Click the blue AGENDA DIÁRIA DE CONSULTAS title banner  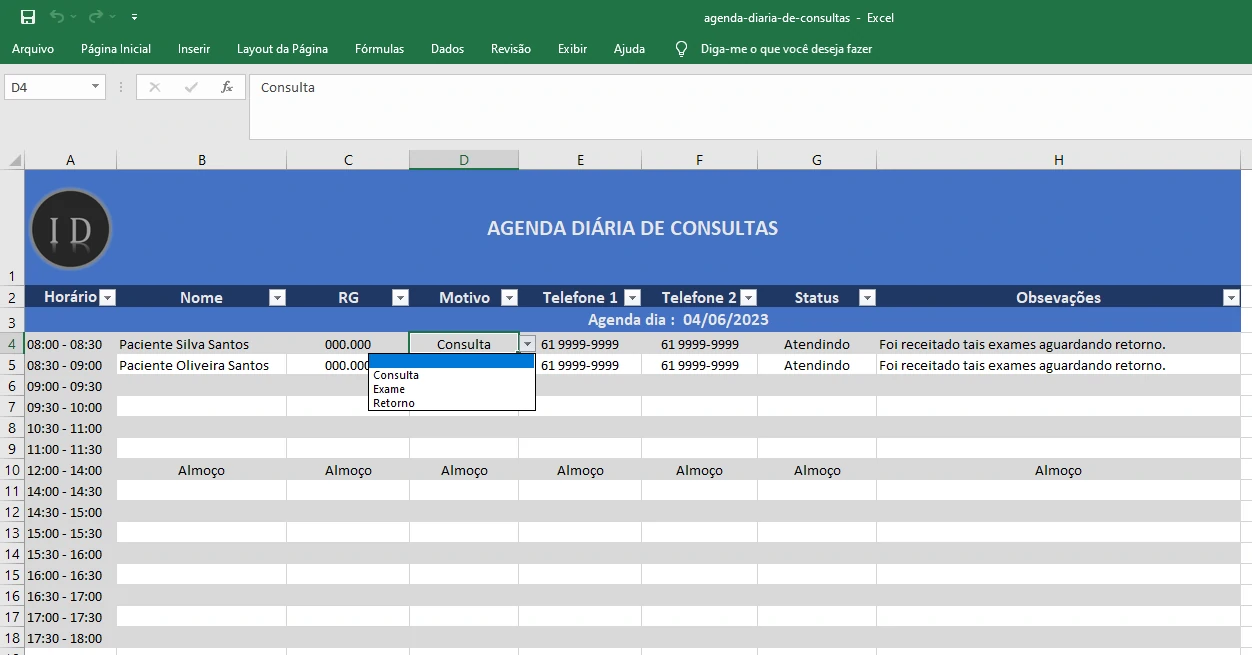632,227
